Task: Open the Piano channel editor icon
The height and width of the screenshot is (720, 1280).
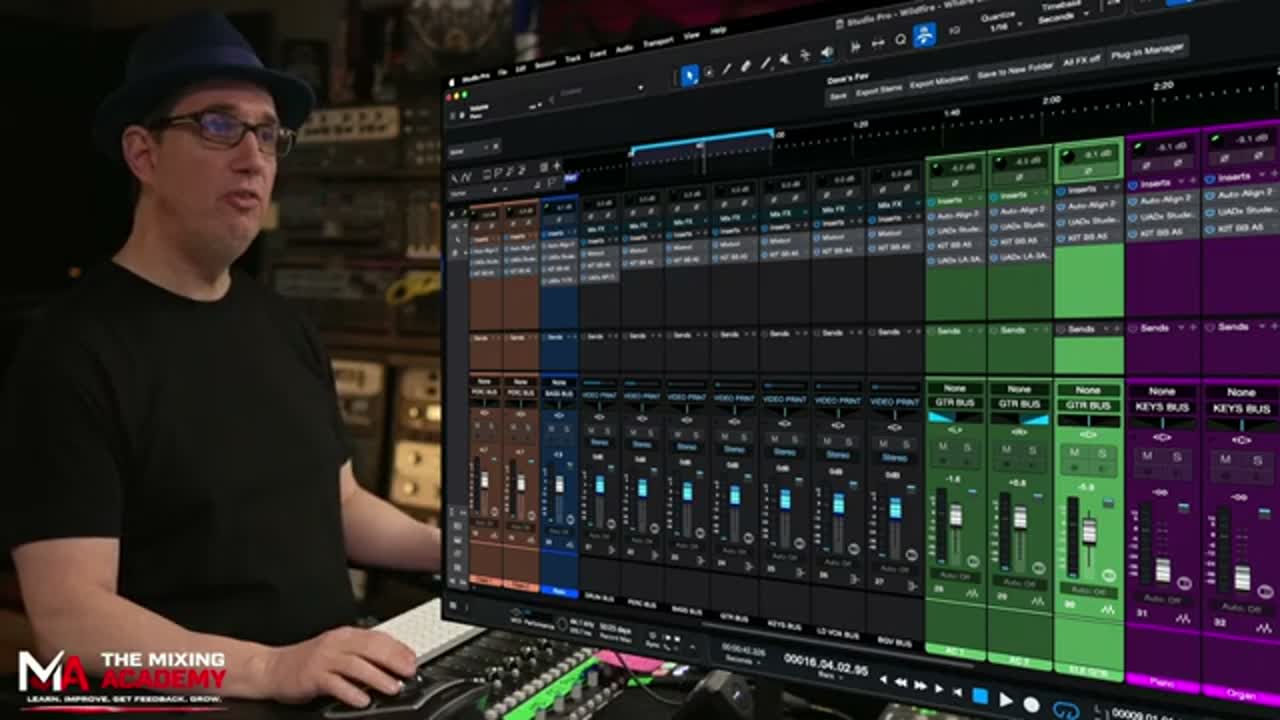Action: tap(1184, 620)
